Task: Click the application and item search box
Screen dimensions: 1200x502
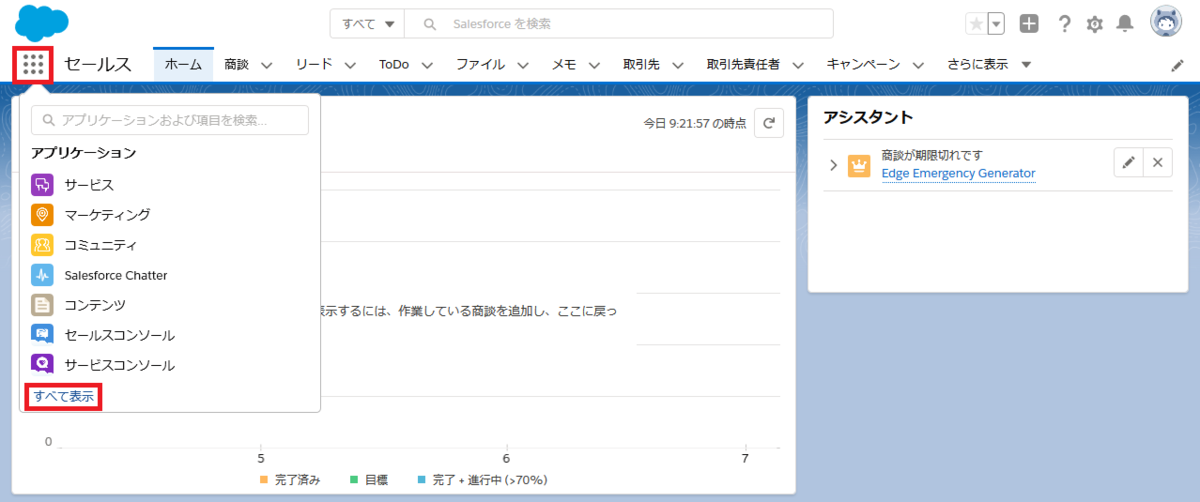Action: tap(170, 120)
